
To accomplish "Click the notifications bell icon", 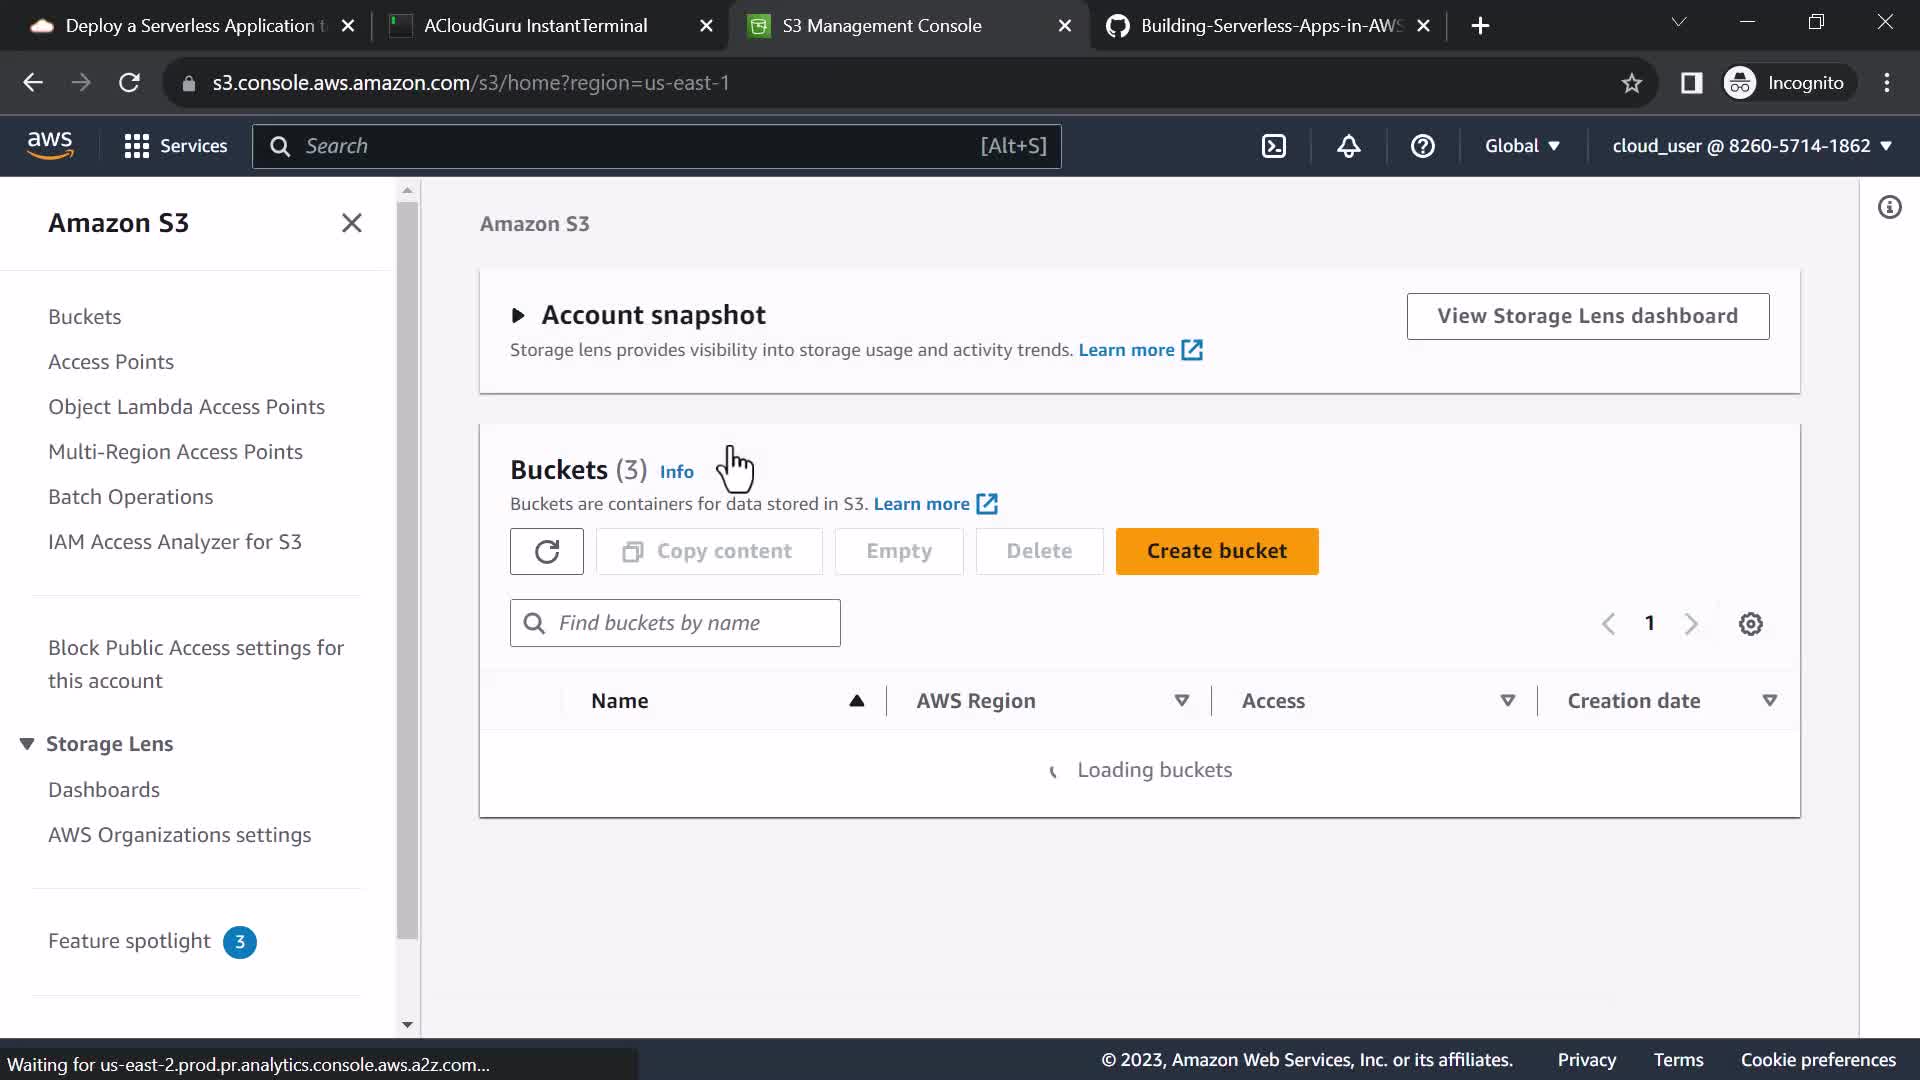I will [1348, 146].
